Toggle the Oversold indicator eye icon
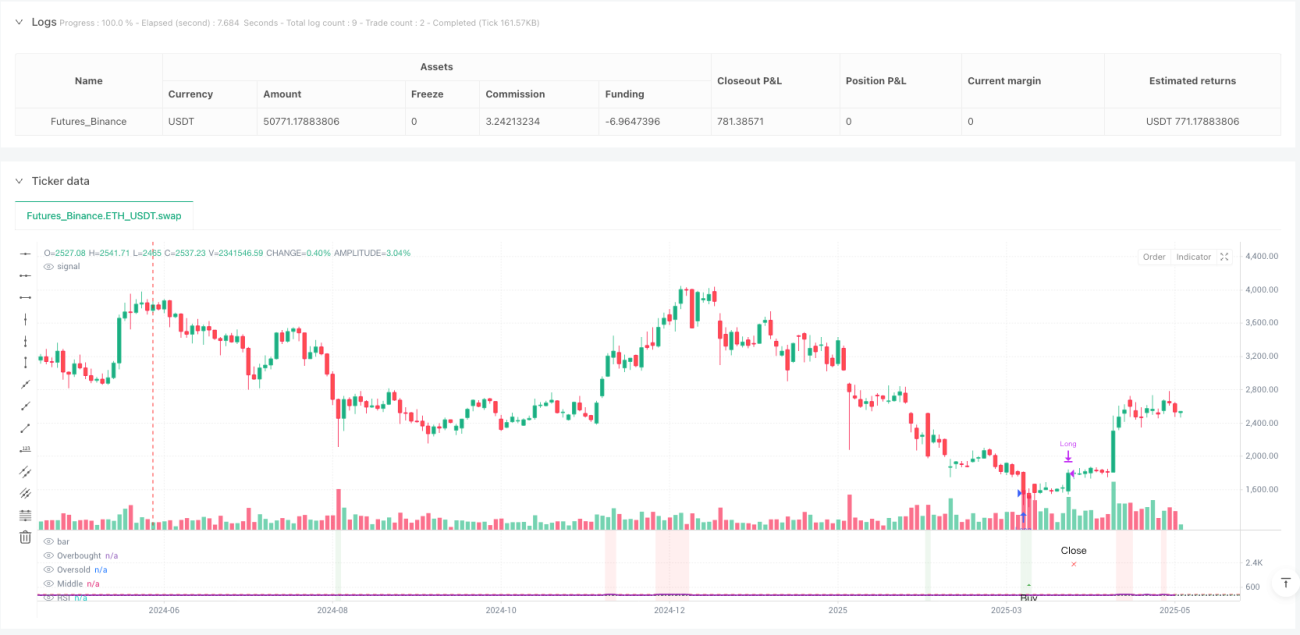Screen dimensions: 1300x635 [x=49, y=569]
